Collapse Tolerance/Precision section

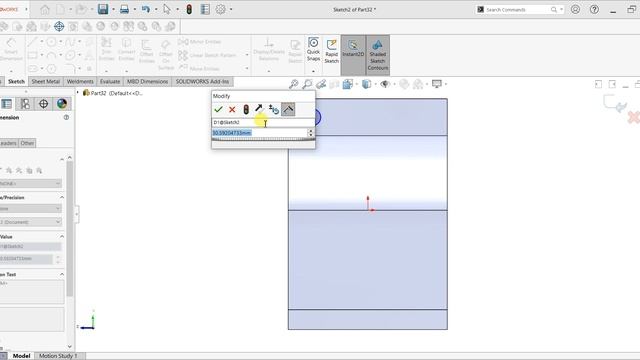point(62,198)
